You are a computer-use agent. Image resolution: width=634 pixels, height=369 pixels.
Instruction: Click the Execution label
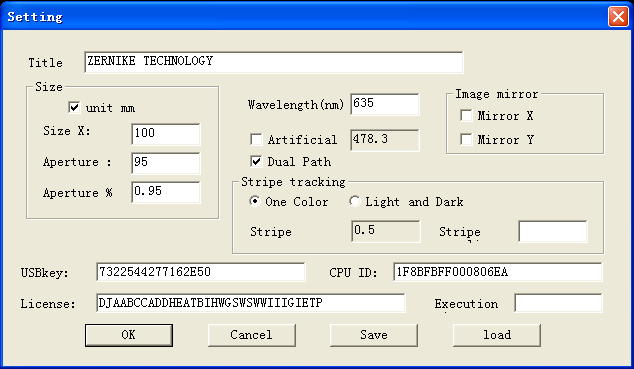(466, 304)
